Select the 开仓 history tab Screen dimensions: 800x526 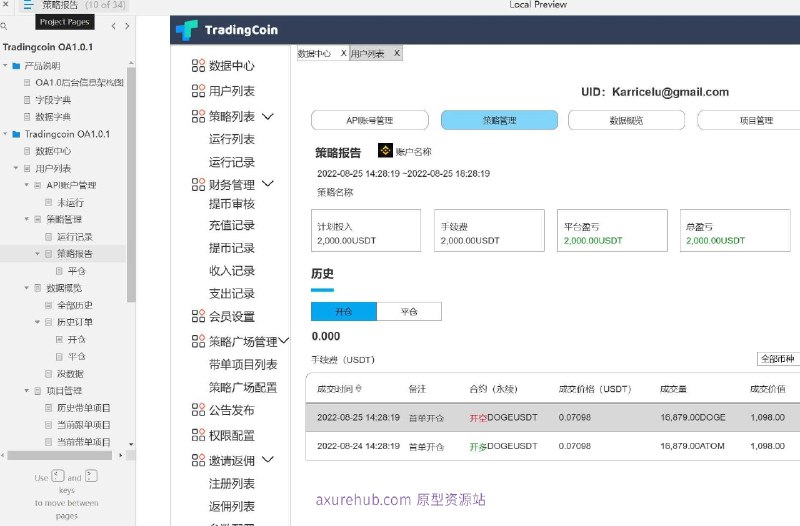344,311
